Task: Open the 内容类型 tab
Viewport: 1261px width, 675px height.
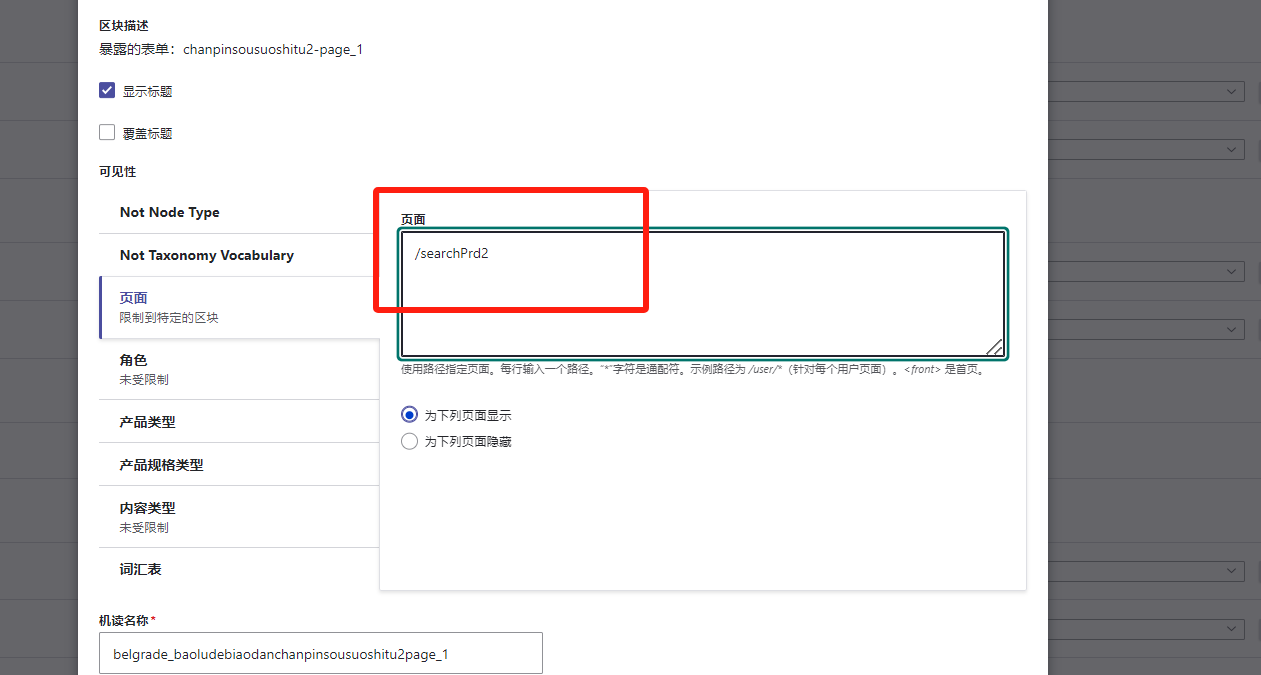Action: tap(239, 517)
